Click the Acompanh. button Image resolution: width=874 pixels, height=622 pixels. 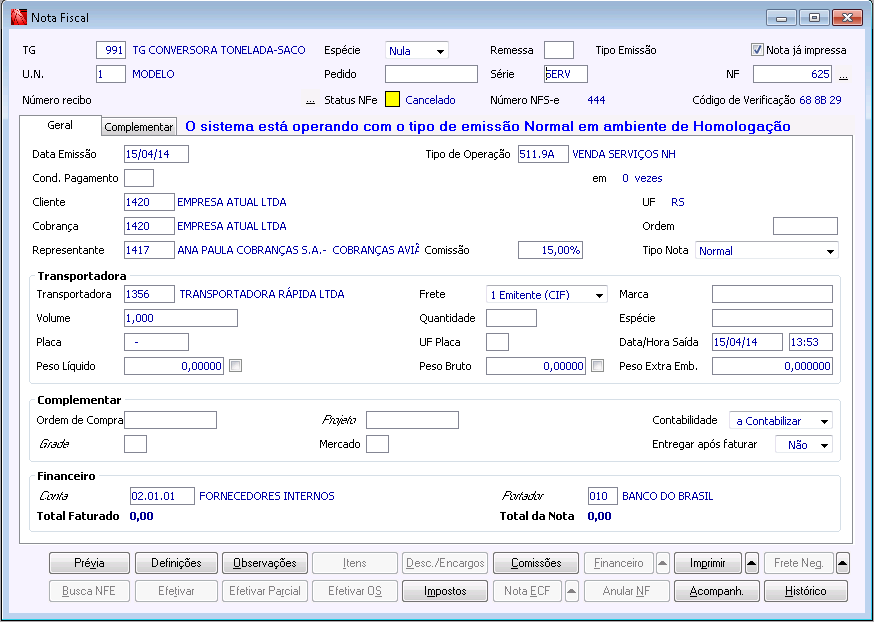[x=717, y=591]
